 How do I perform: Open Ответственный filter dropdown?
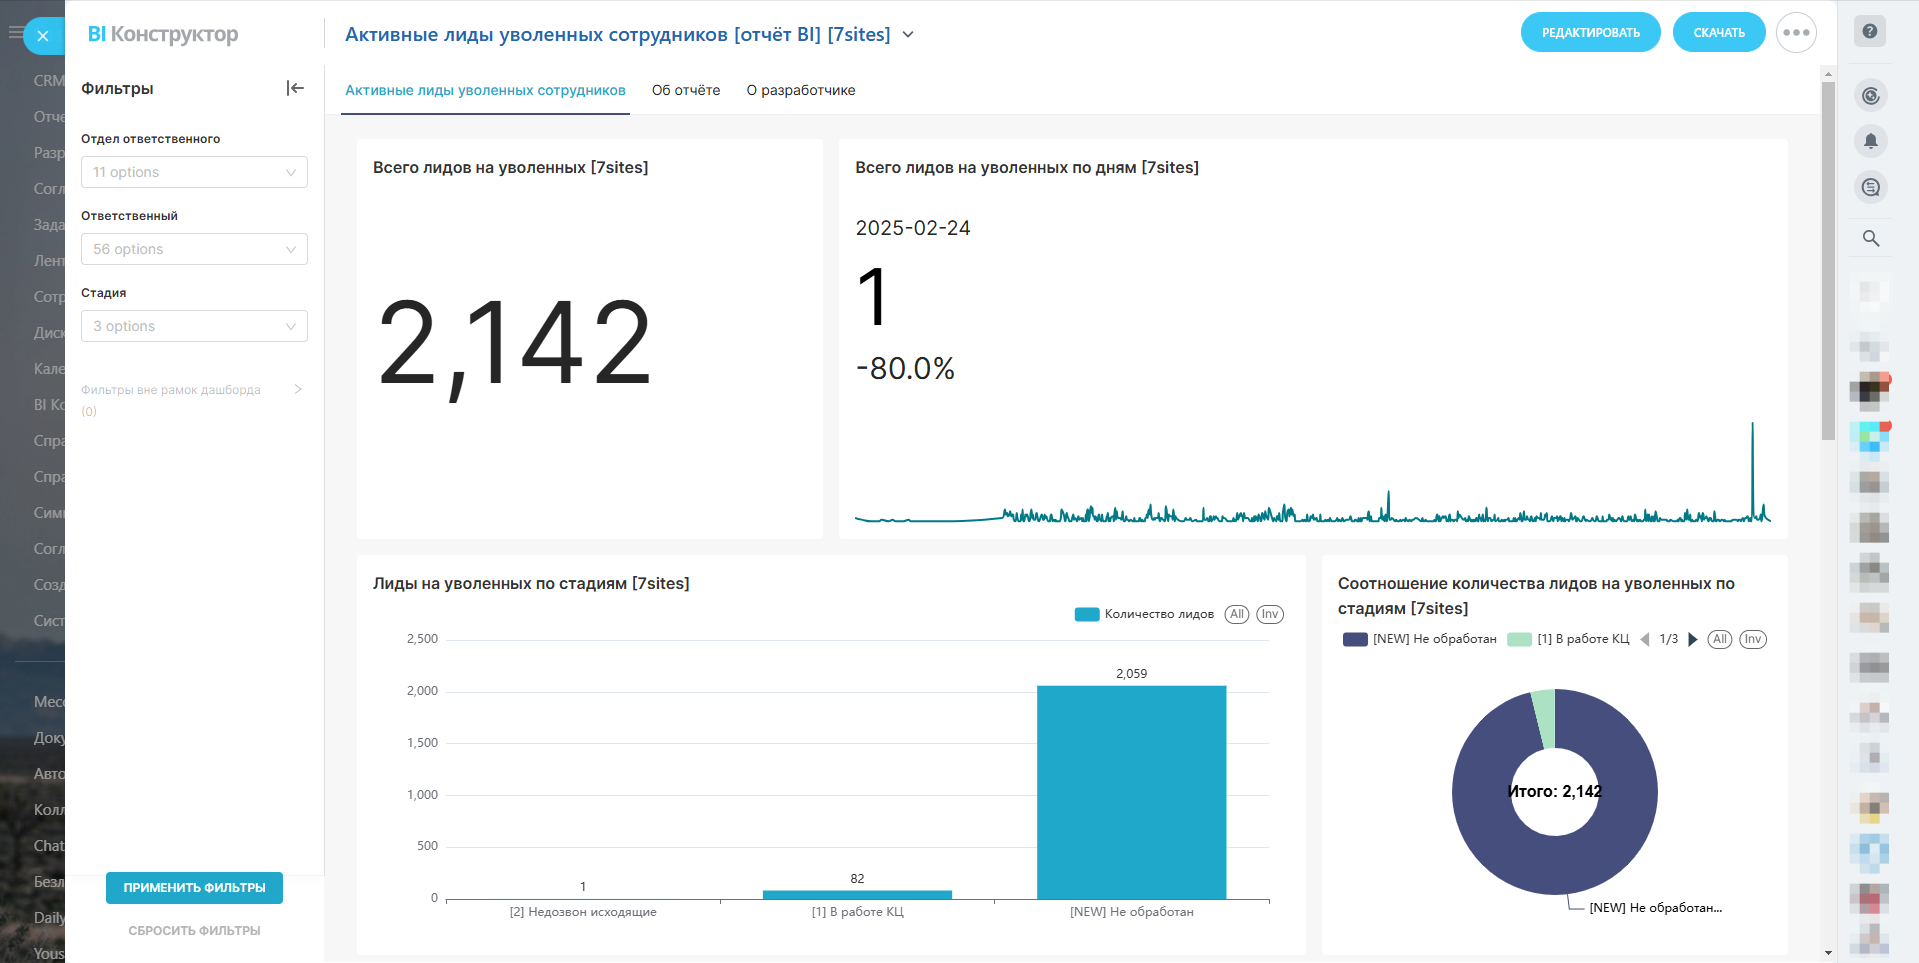point(194,249)
